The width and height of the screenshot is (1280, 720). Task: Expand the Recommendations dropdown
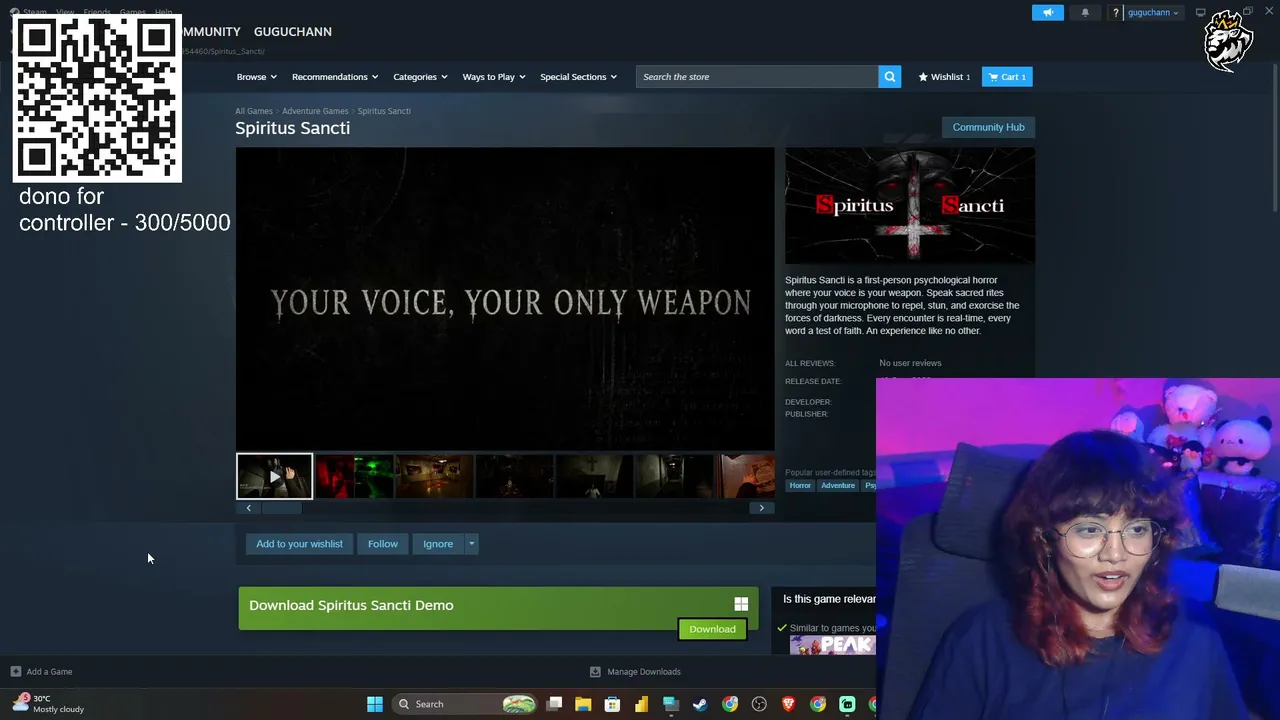(x=335, y=77)
